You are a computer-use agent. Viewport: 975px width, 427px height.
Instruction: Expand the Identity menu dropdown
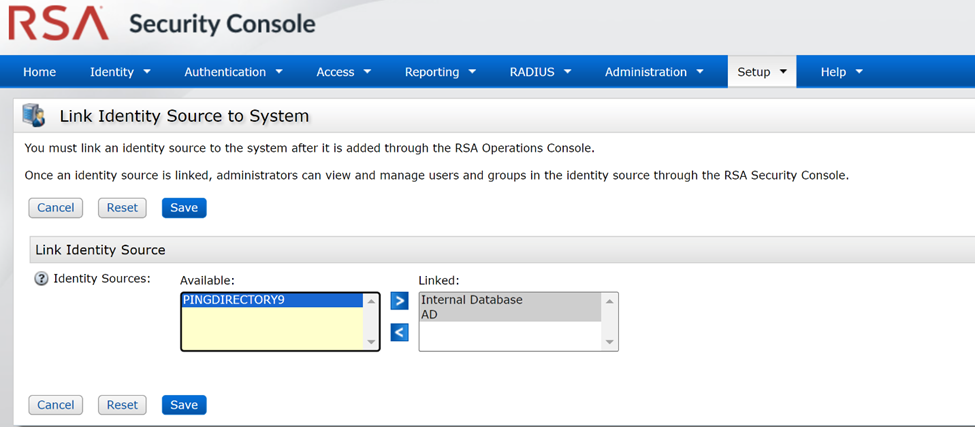(x=120, y=72)
